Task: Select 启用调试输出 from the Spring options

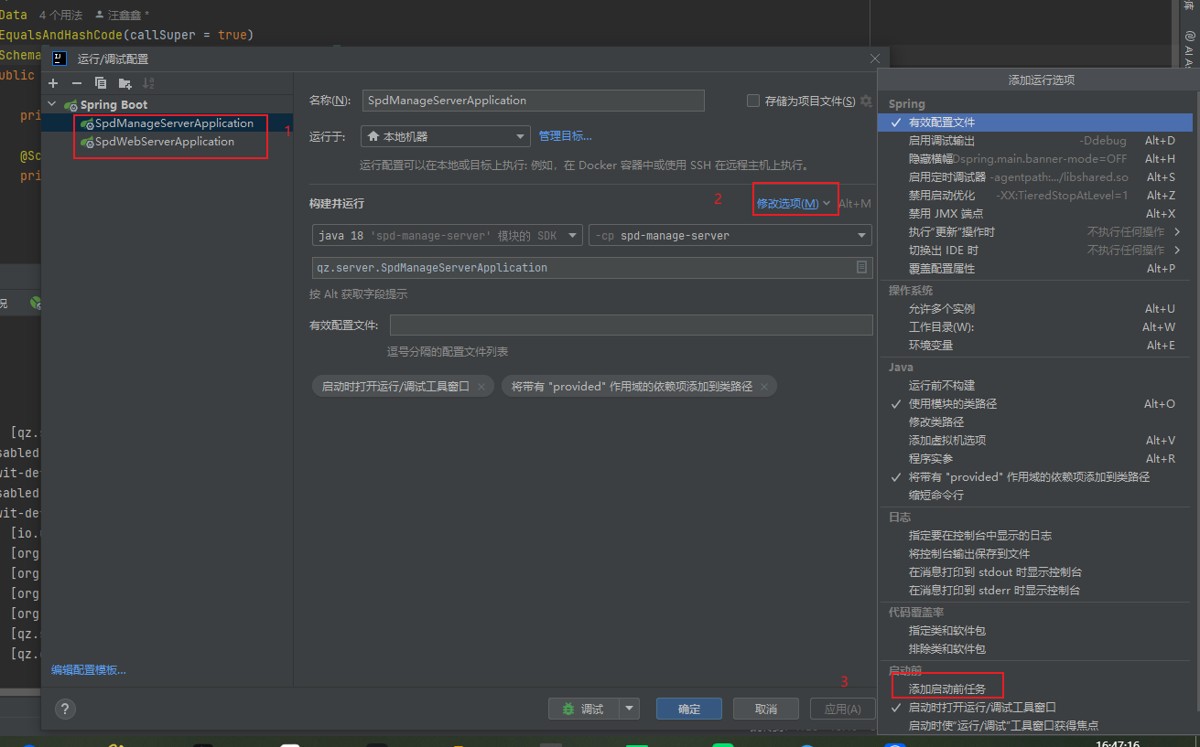Action: (x=941, y=141)
